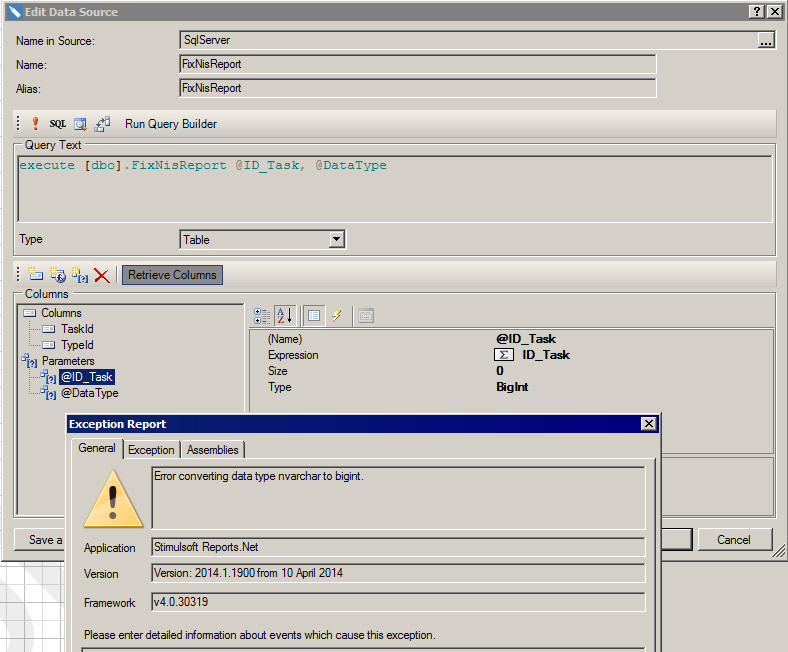The image size is (788, 652).
Task: Click the sigma icon next to ID_Task expression
Action: tap(504, 355)
